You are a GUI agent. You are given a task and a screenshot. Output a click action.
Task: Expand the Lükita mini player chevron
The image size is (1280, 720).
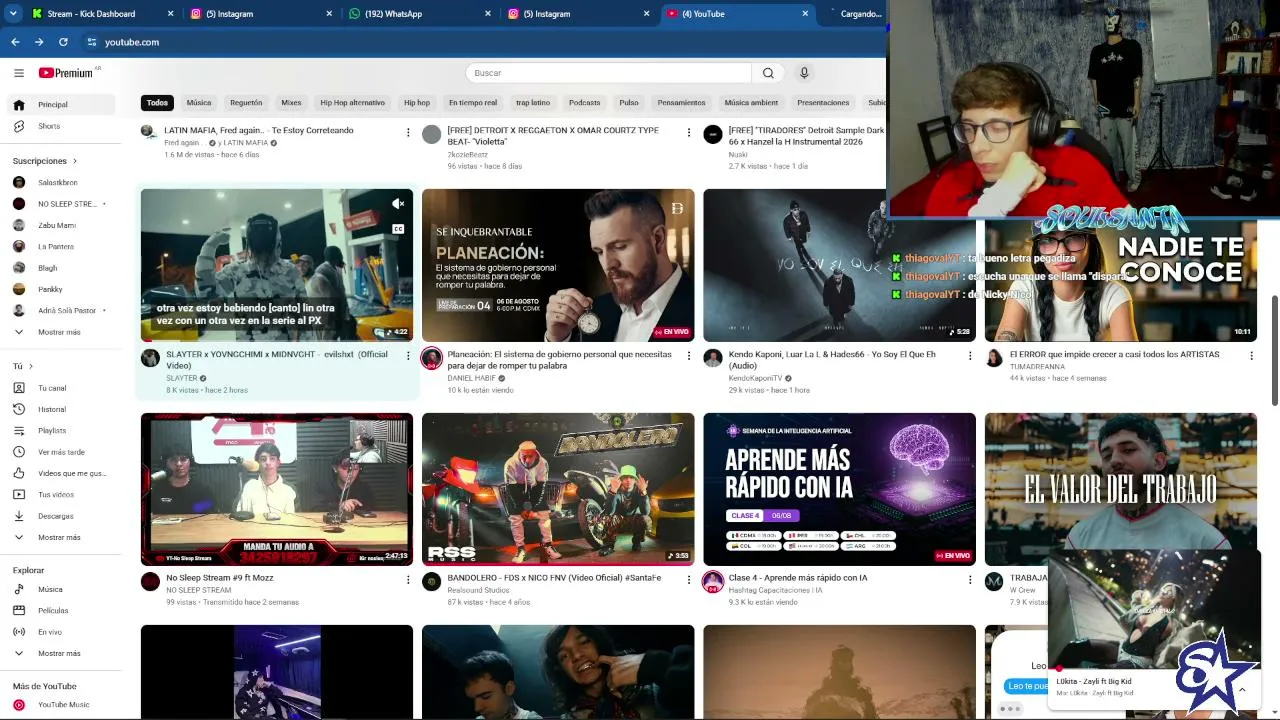[1242, 689]
